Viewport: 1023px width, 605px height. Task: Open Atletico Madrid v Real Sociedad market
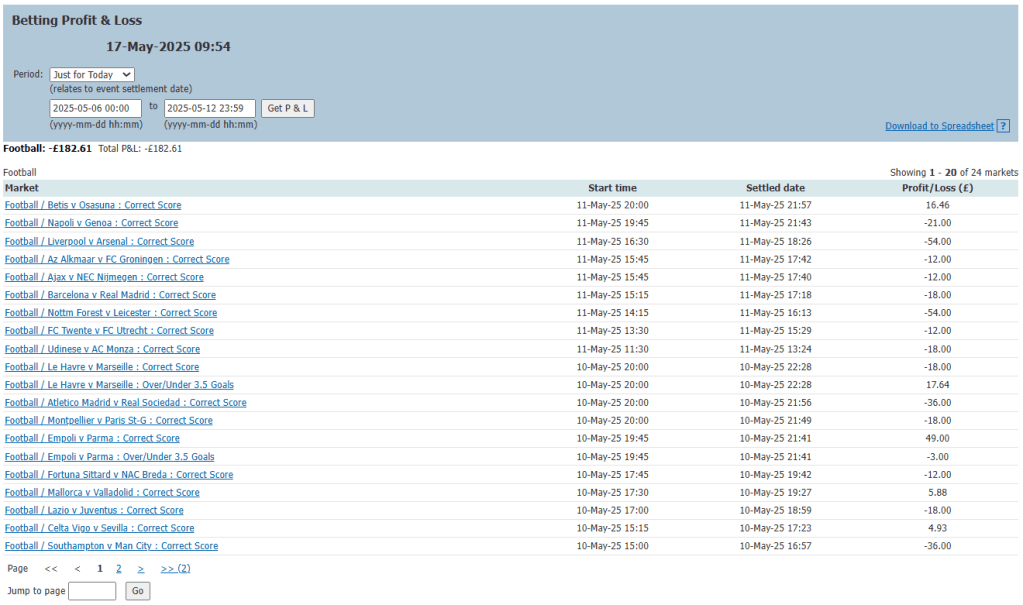point(125,403)
